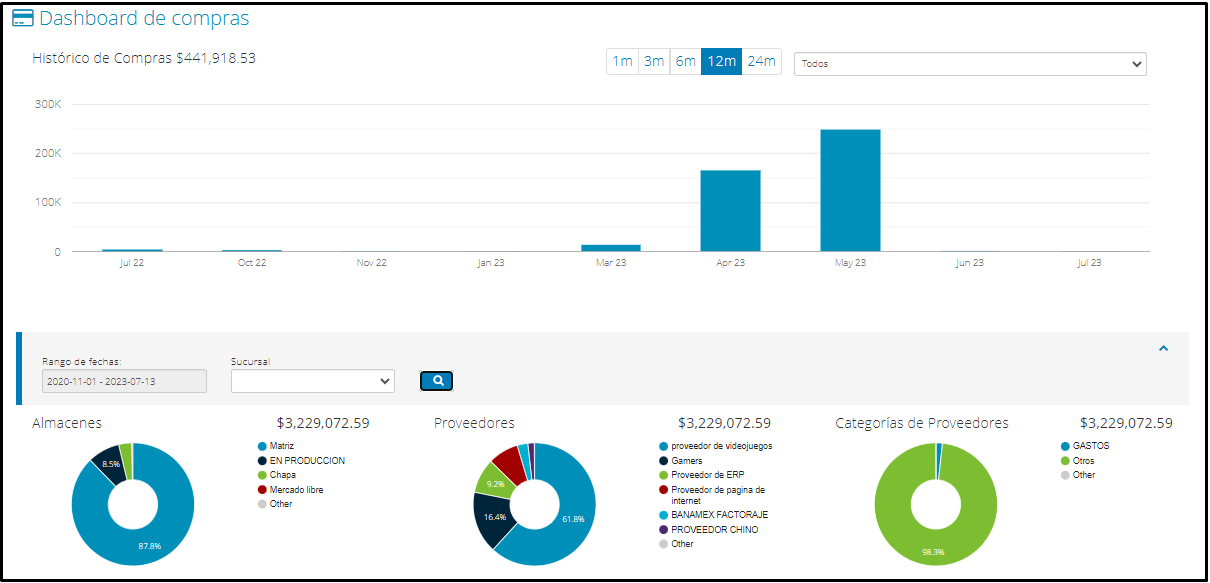Open the Sucursal dropdown
Viewport: 1210px width, 583px height.
coord(312,381)
